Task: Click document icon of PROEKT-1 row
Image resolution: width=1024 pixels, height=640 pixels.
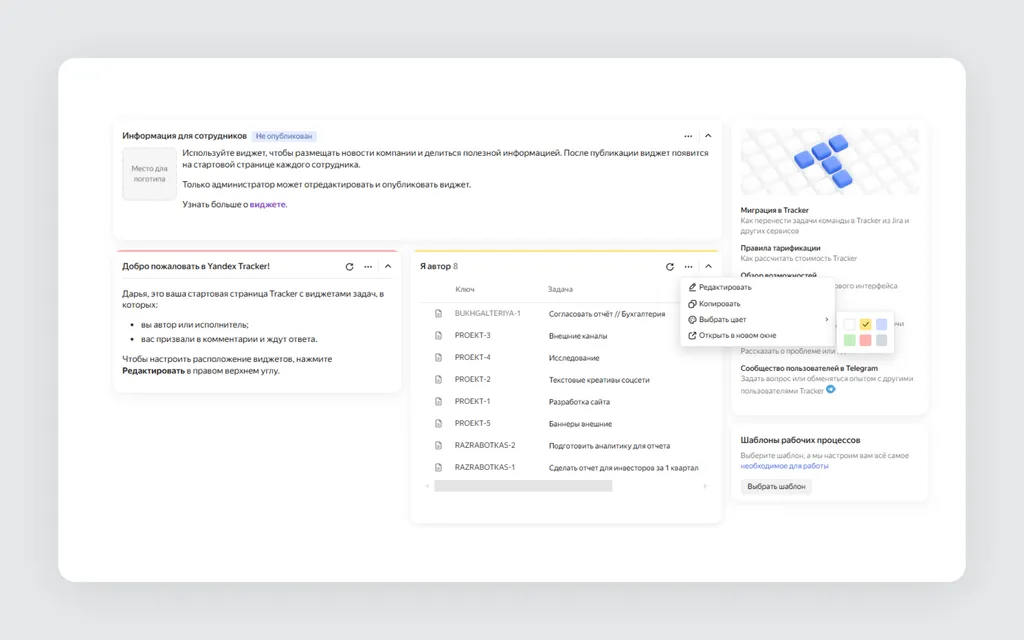Action: [438, 402]
